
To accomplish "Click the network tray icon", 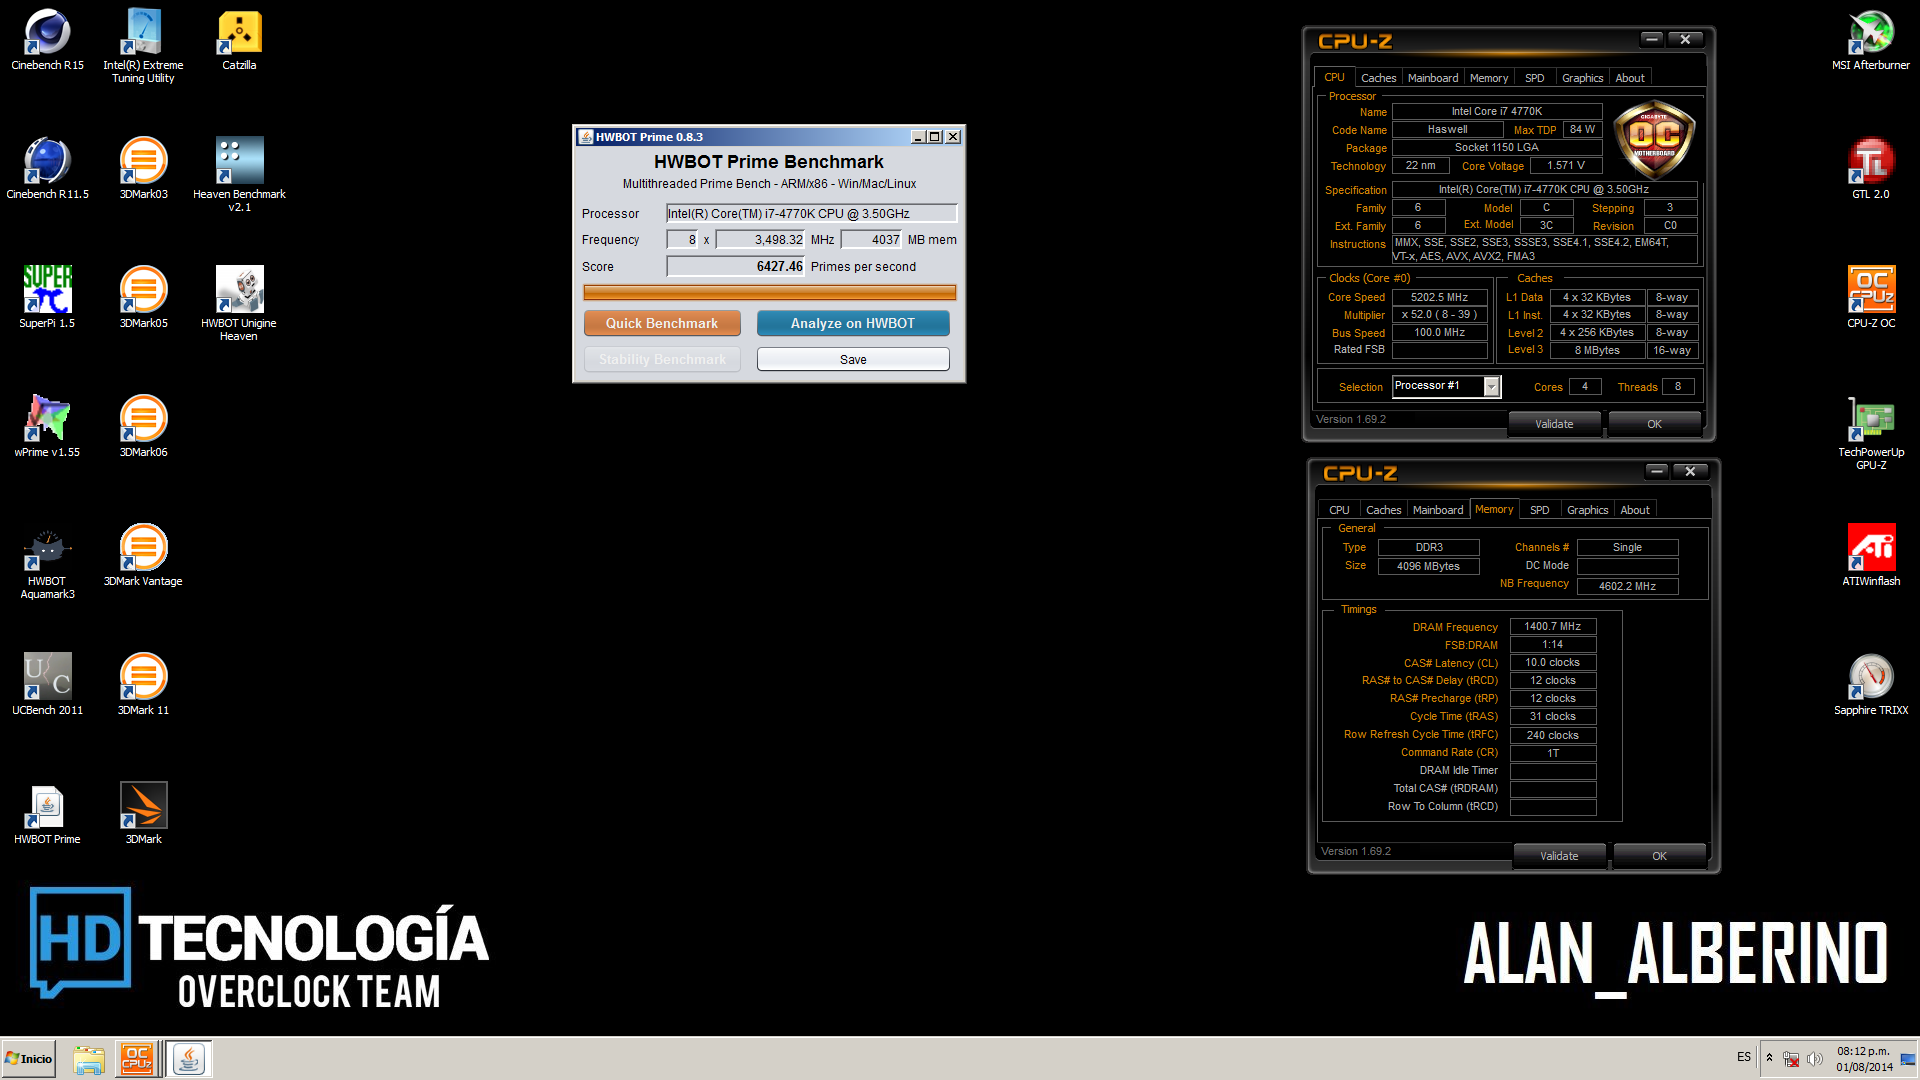I will click(1791, 1059).
